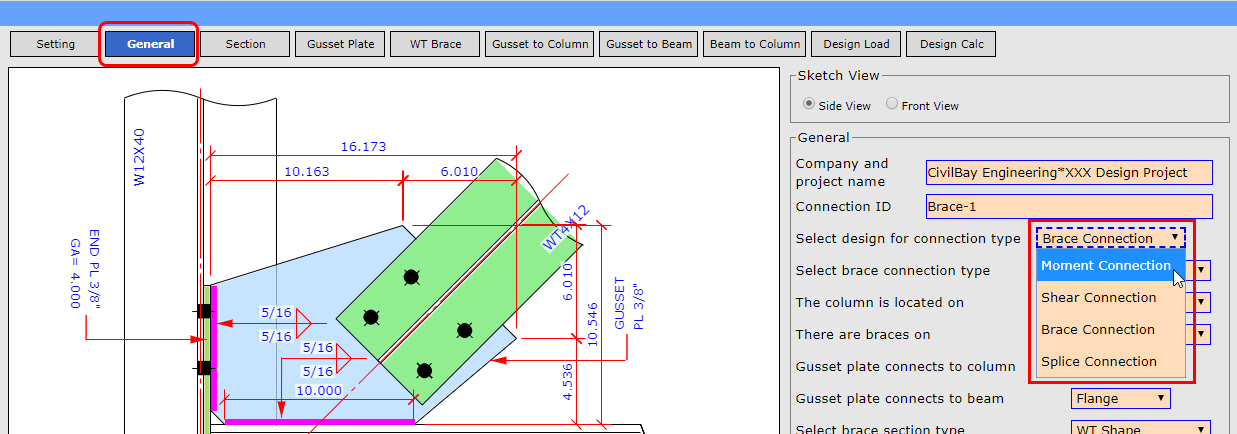Select the Side View radio button
The image size is (1237, 434).
coord(810,105)
